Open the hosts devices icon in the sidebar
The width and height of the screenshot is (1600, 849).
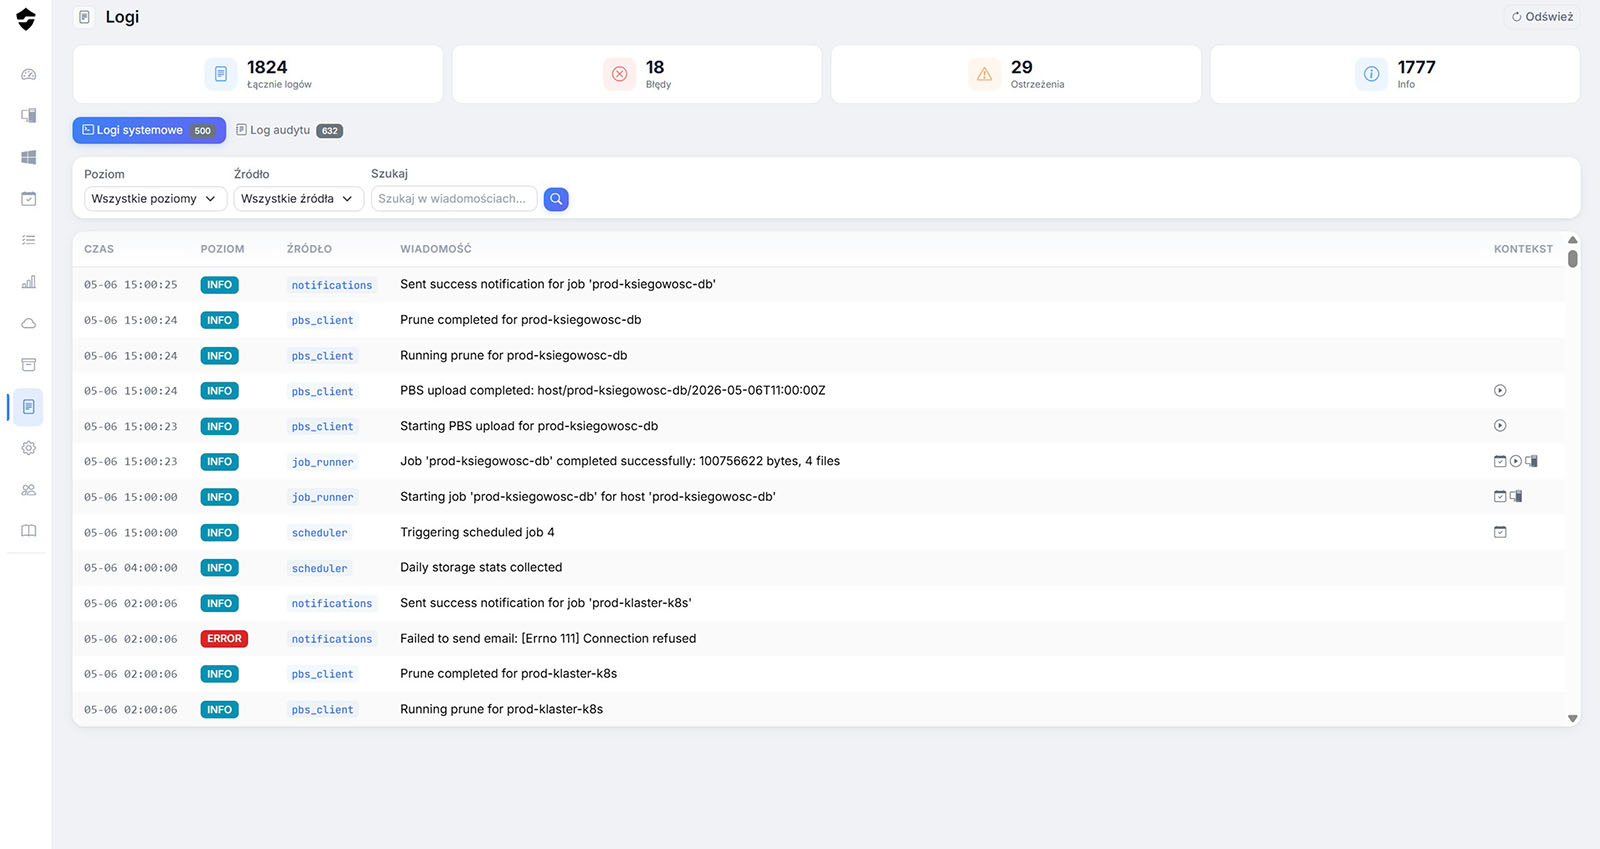tap(29, 116)
